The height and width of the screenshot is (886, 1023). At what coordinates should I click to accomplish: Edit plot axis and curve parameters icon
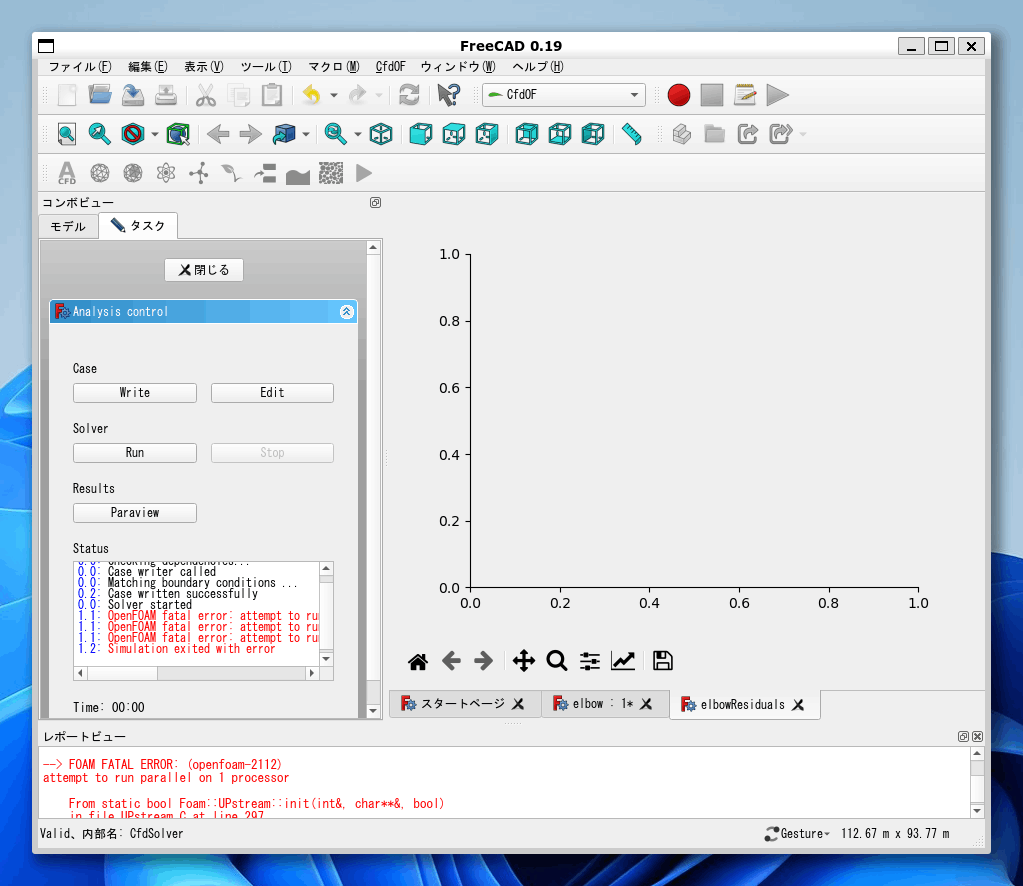tap(623, 661)
